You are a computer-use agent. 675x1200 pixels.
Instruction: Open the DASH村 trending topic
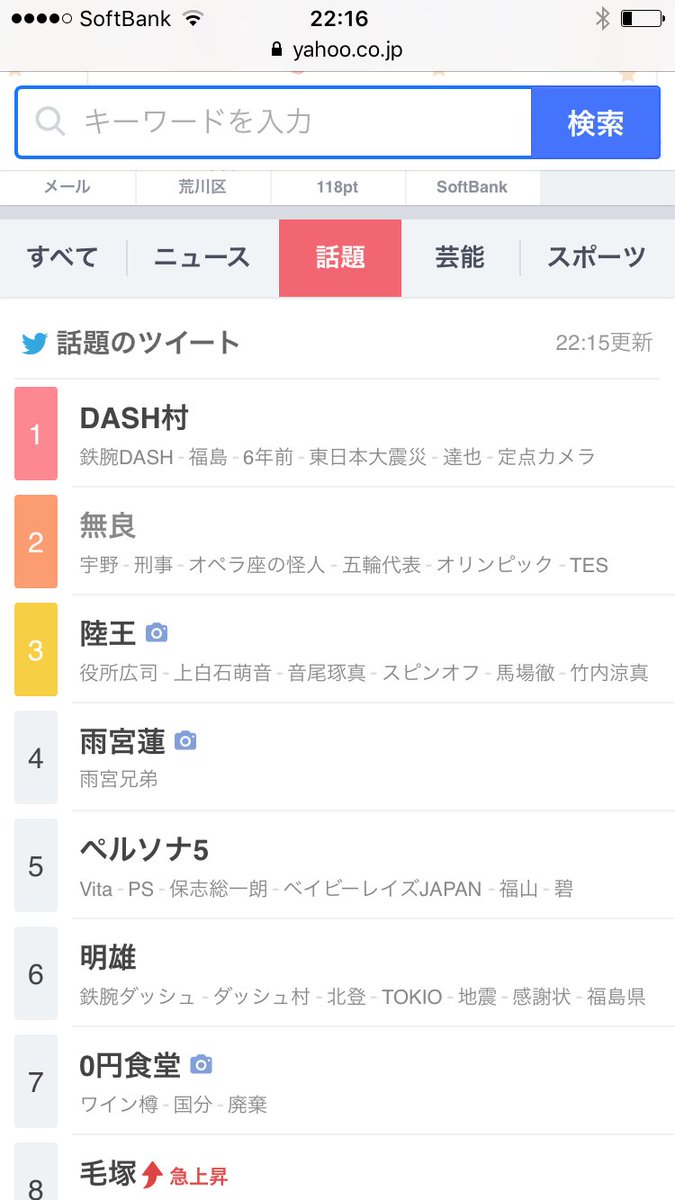point(135,418)
